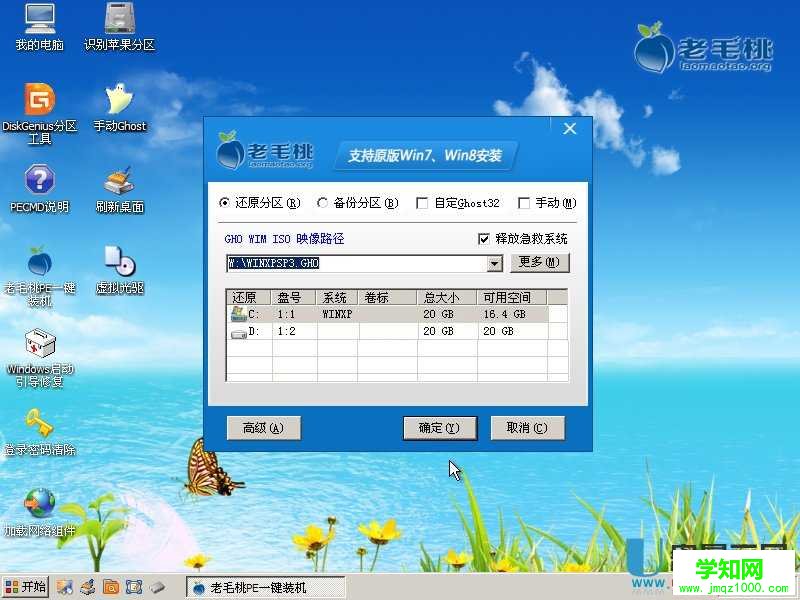Click the 可用空间 column header
Viewport: 800px width, 600px height.
(512, 297)
